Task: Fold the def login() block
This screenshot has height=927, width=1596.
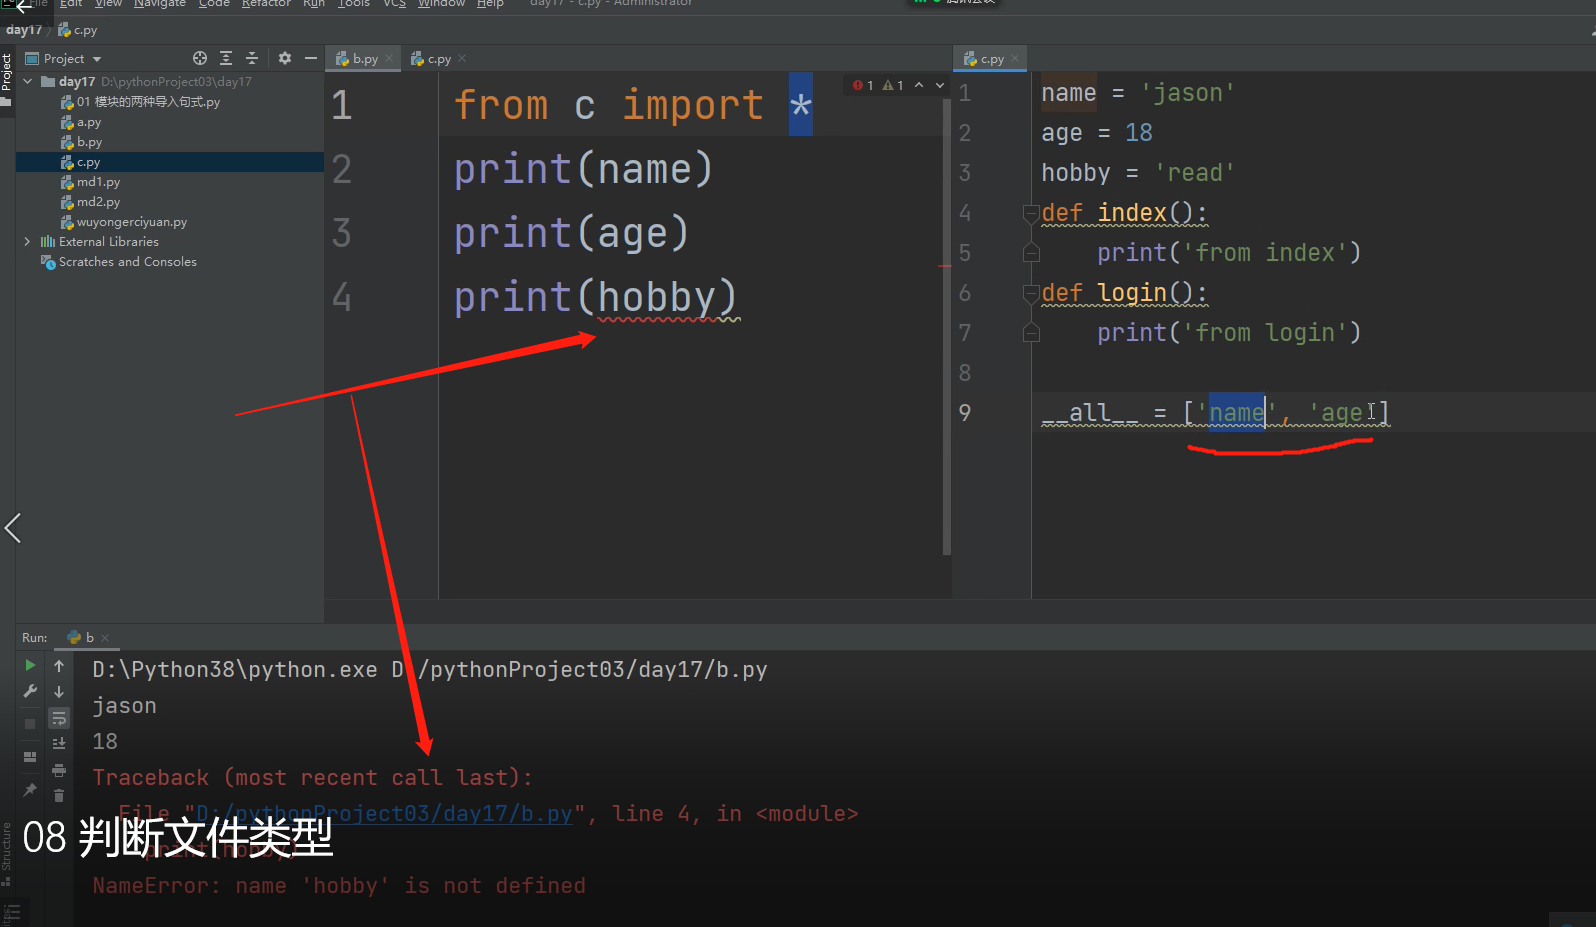Action: (x=1031, y=293)
